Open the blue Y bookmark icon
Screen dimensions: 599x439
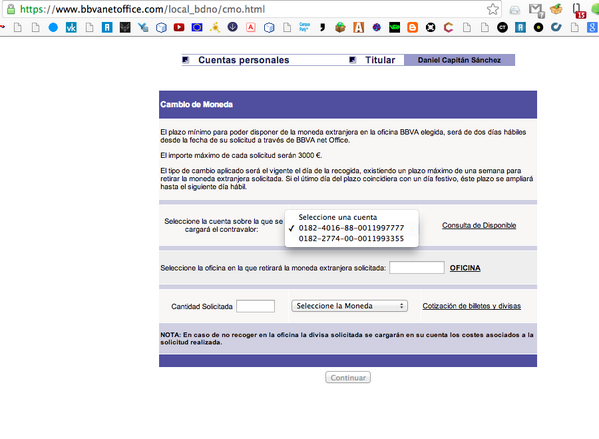coord(143,27)
